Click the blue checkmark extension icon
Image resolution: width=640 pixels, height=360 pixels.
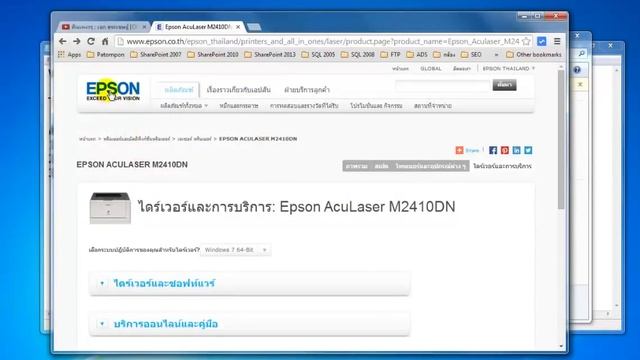pos(542,41)
